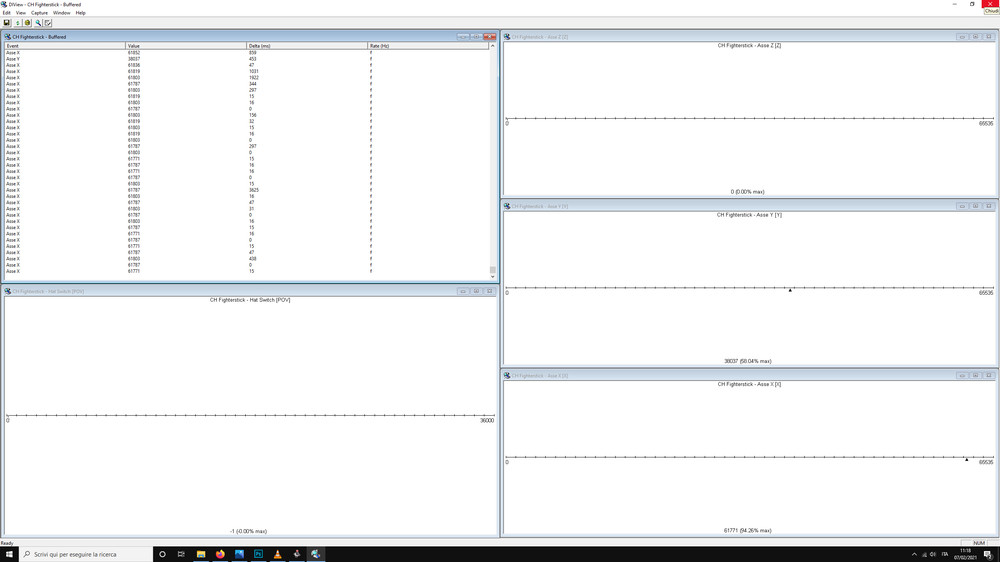The height and width of the screenshot is (562, 1000).
Task: Click the Asse X window's title icon
Action: 507,376
